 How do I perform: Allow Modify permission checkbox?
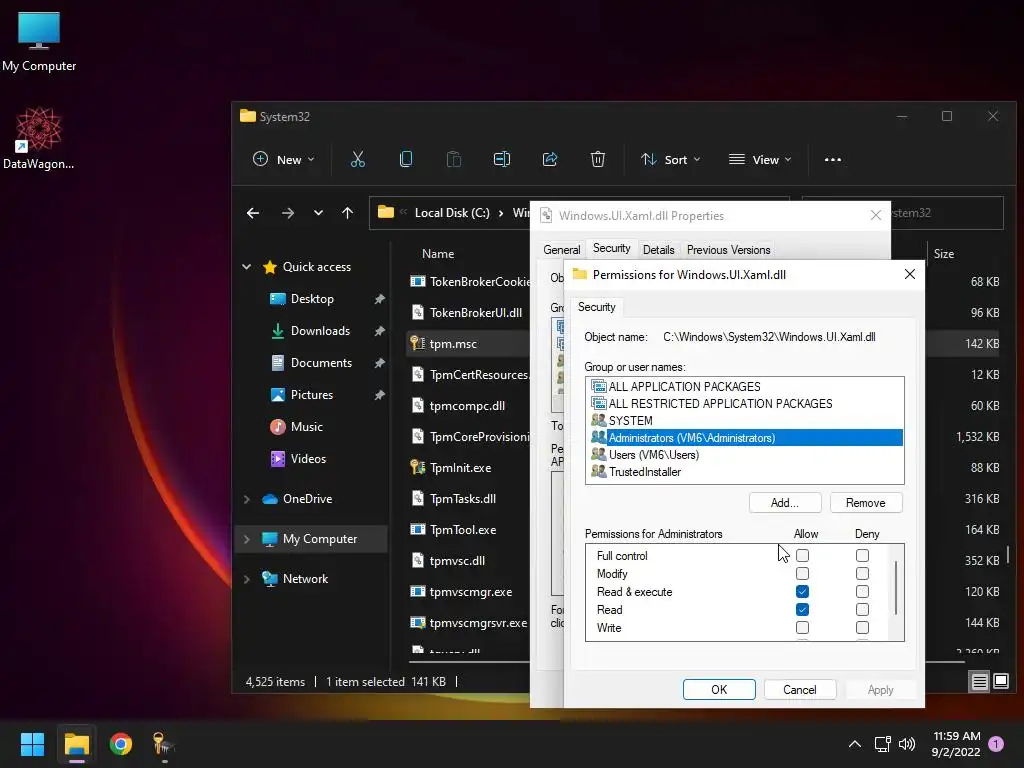pyautogui.click(x=803, y=574)
